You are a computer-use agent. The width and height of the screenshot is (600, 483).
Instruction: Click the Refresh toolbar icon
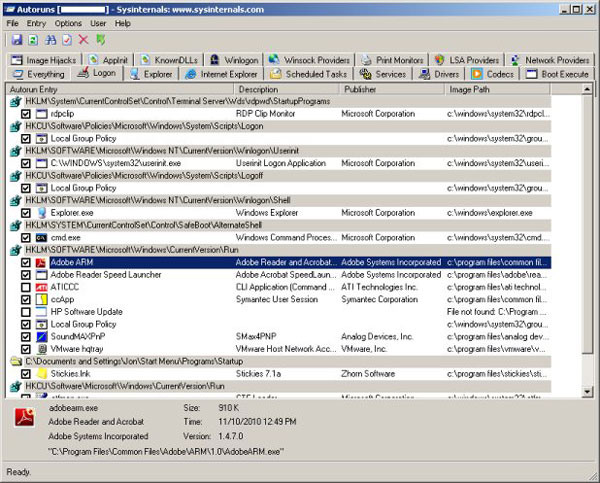[x=33, y=40]
